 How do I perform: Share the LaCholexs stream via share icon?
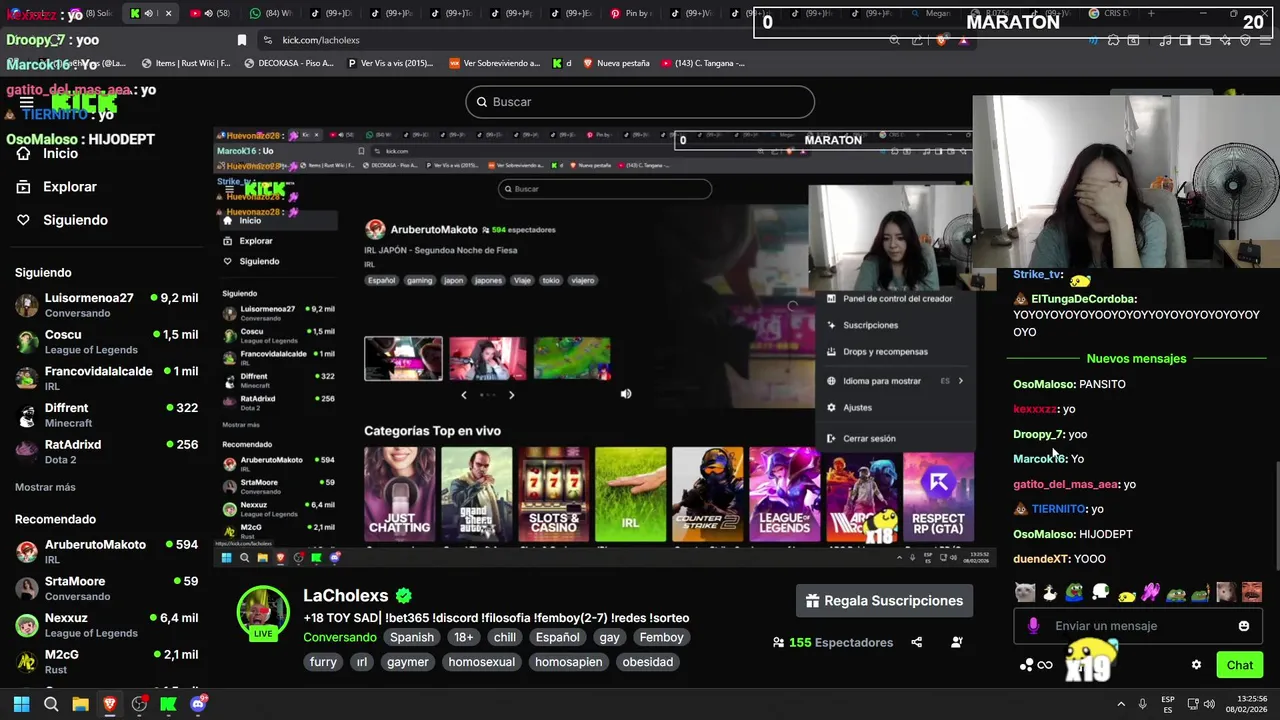(916, 642)
